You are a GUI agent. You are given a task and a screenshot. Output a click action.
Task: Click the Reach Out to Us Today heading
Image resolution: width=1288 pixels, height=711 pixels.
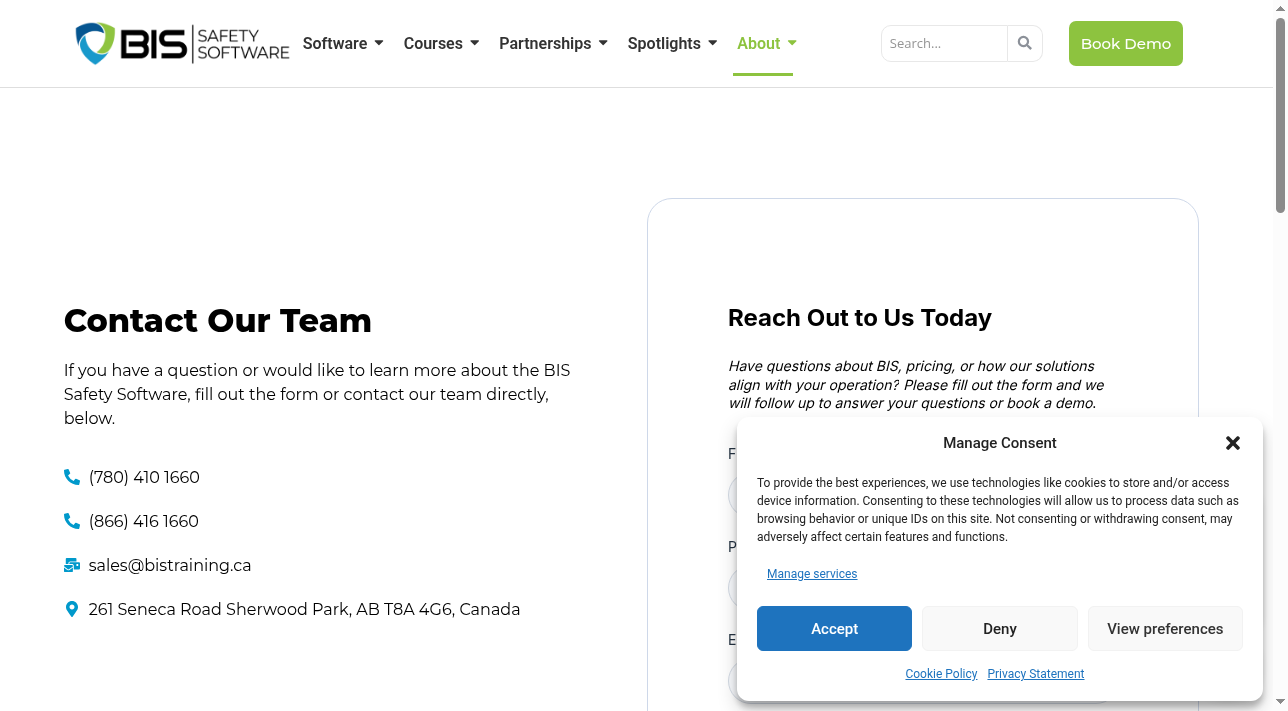pyautogui.click(x=860, y=318)
